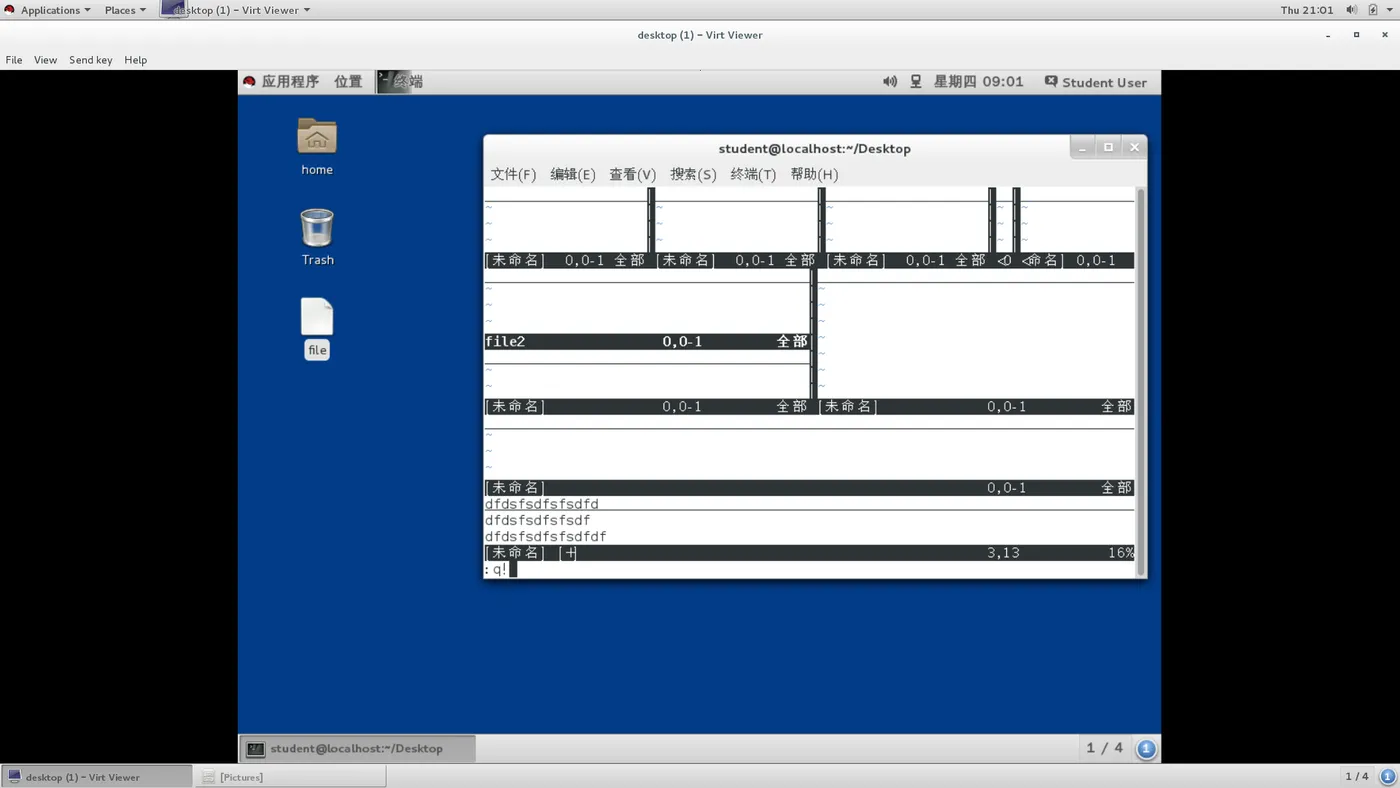Viewport: 1400px width, 788px height.
Task: Close the Virt Viewer window
Action: coord(1384,35)
